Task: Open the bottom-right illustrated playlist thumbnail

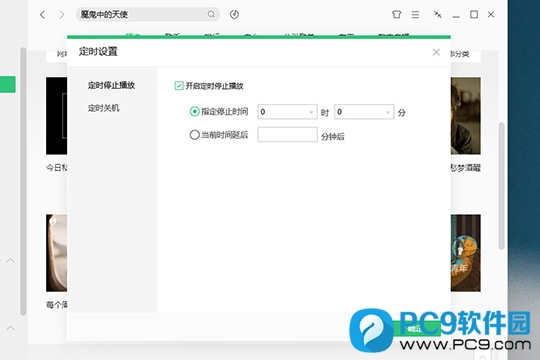Action: (x=466, y=253)
